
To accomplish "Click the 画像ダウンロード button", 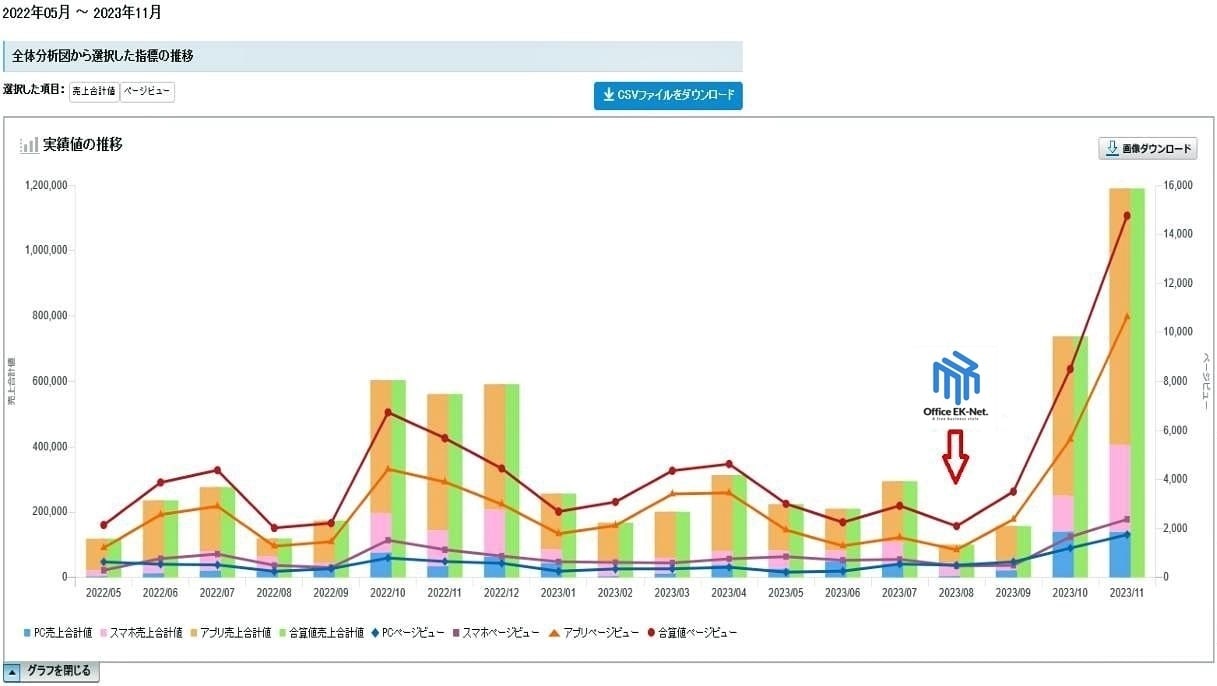I will click(1148, 148).
